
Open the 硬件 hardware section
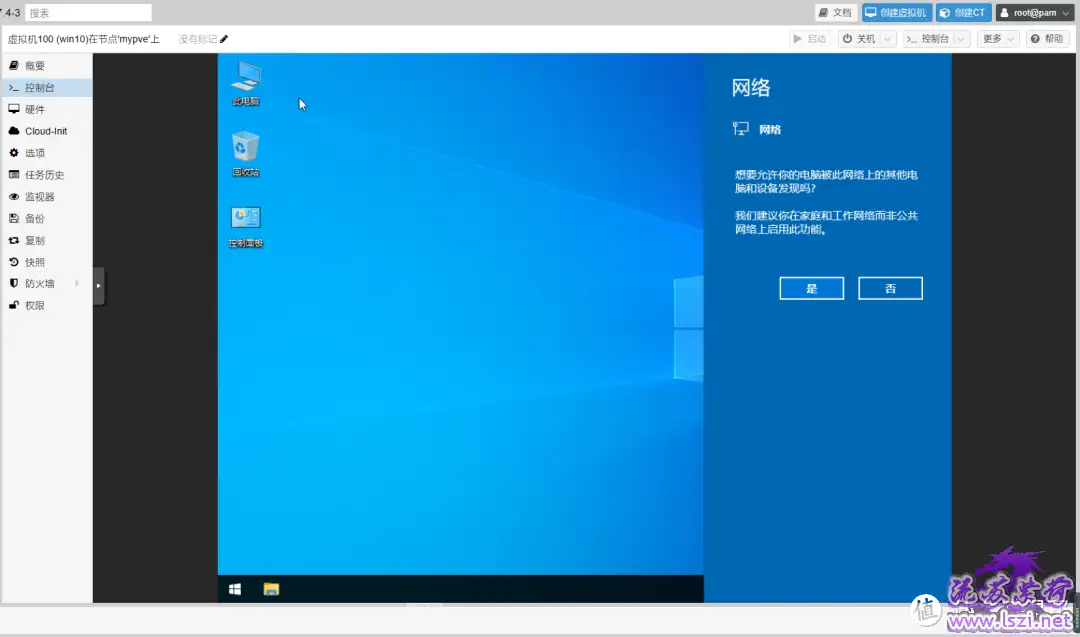[47, 109]
